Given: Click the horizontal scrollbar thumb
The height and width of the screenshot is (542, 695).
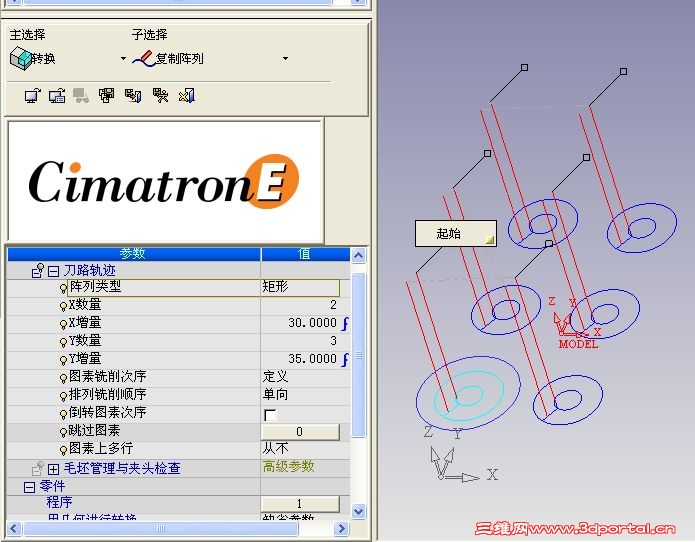Looking at the screenshot, I should 161,528.
